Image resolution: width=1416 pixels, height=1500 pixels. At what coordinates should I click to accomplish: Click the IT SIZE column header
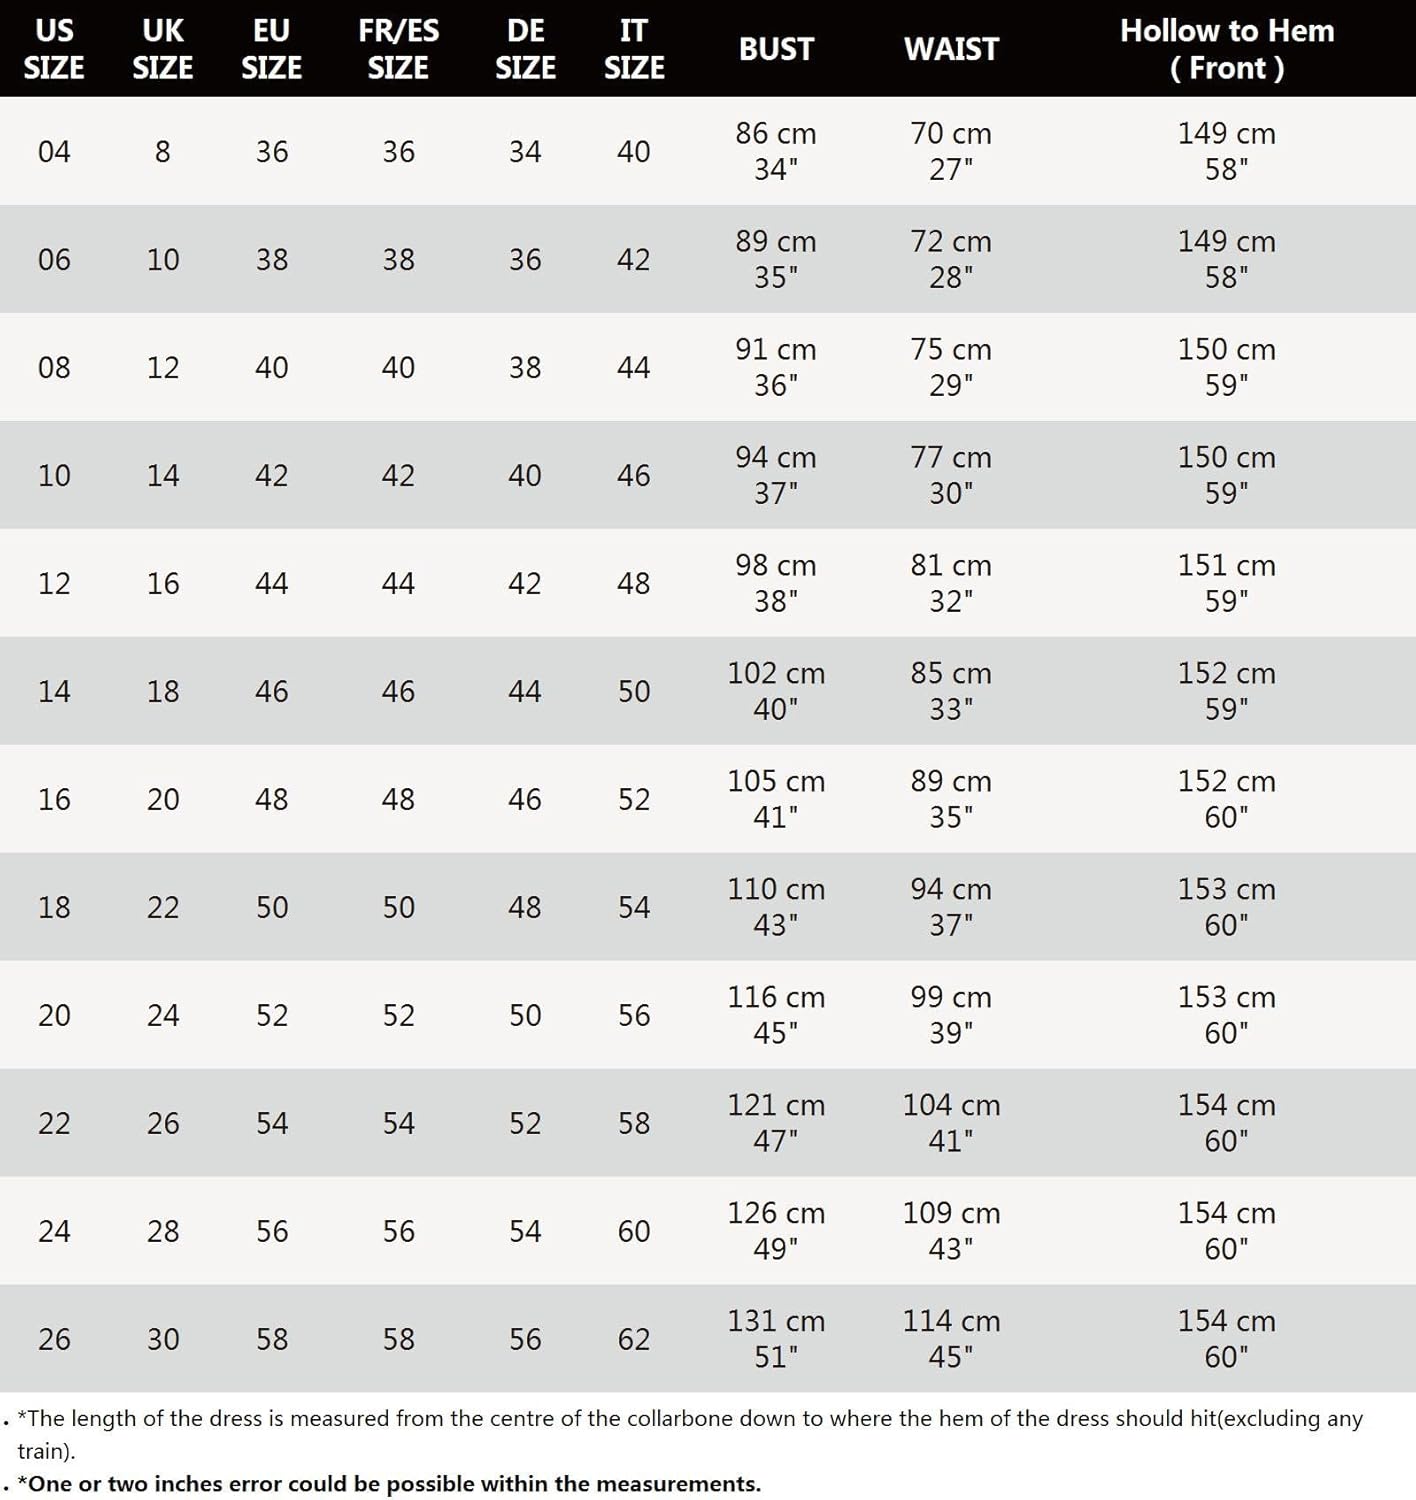coord(634,49)
